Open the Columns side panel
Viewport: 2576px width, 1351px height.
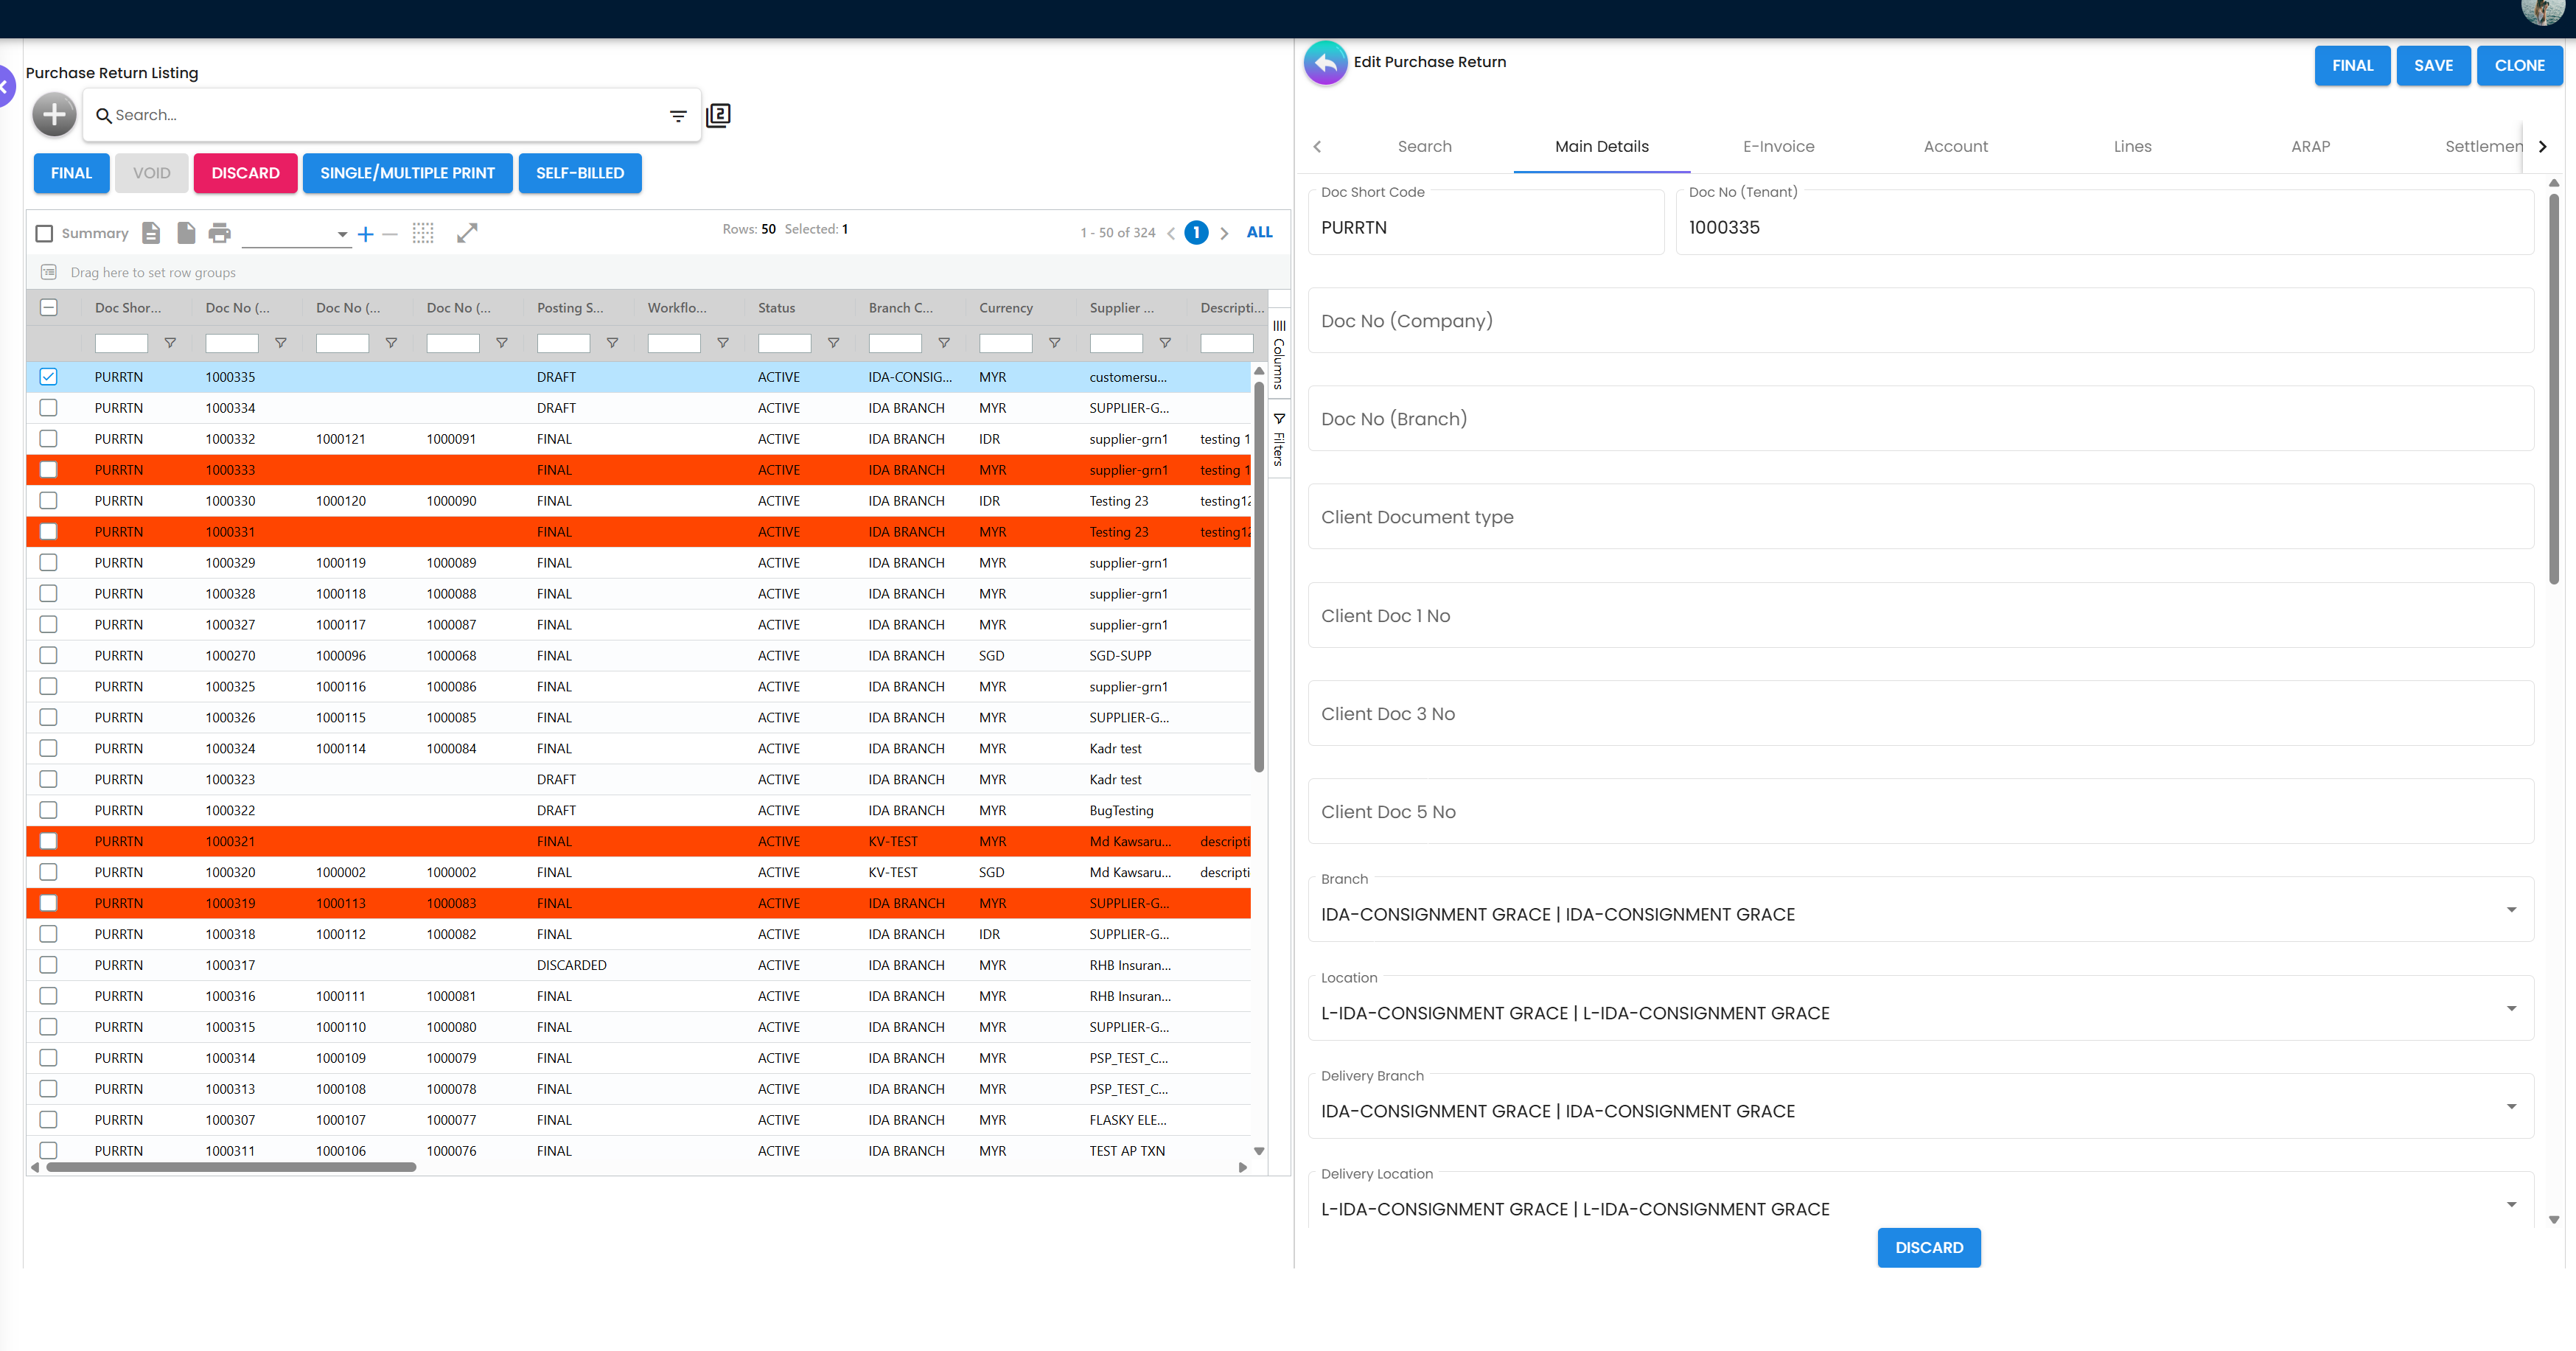pos(1279,353)
